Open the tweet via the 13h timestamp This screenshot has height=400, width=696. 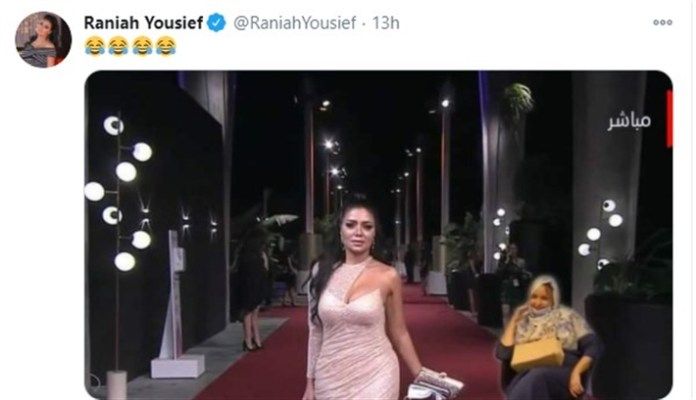(x=386, y=23)
